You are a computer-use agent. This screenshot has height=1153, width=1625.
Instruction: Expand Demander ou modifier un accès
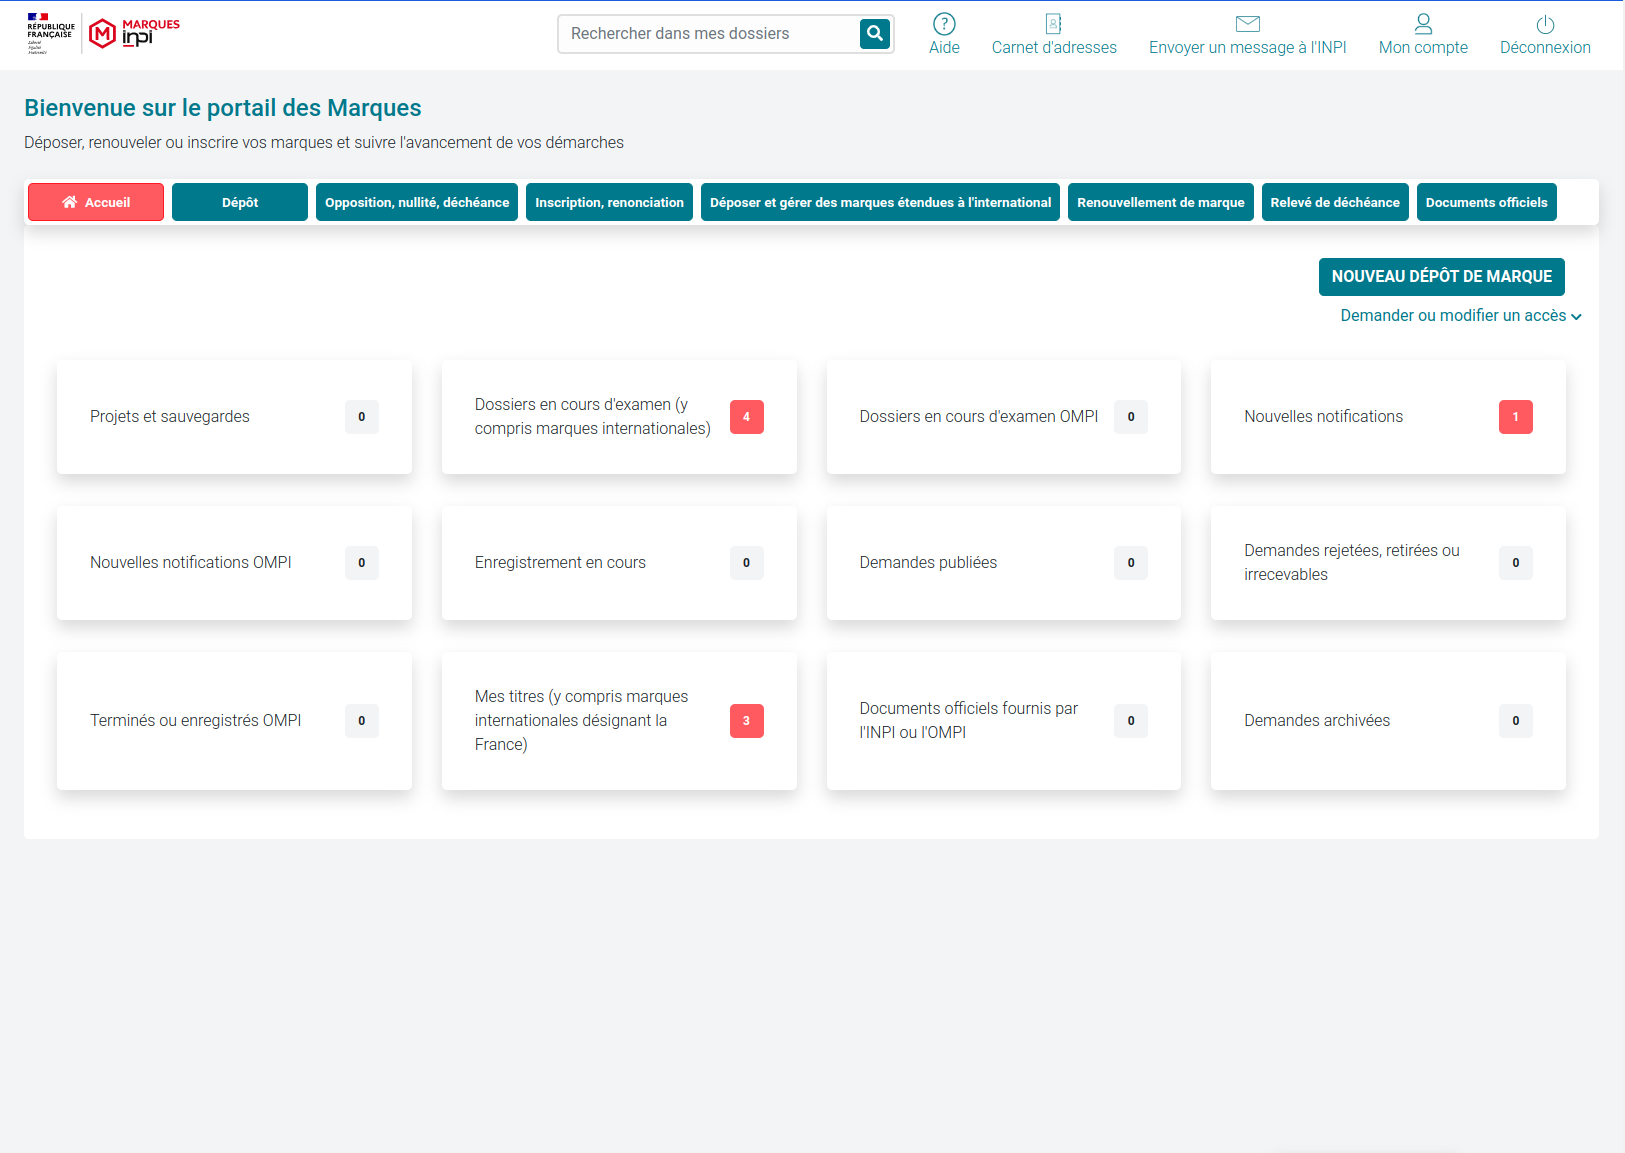(1460, 316)
